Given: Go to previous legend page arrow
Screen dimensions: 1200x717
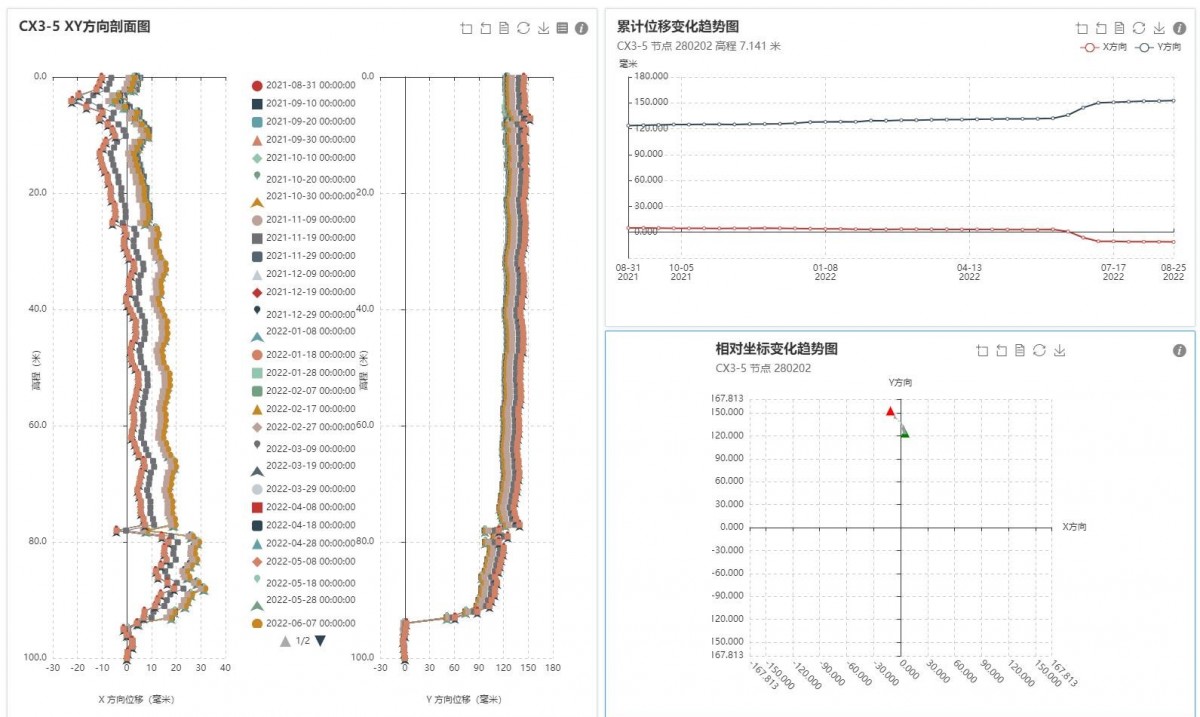Looking at the screenshot, I should coord(285,641).
